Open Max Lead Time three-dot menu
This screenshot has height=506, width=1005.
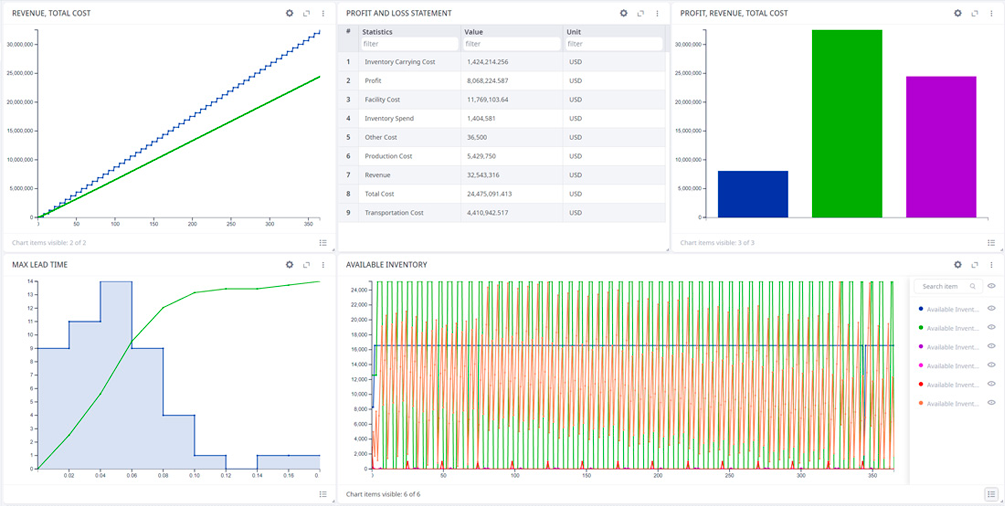coord(322,264)
